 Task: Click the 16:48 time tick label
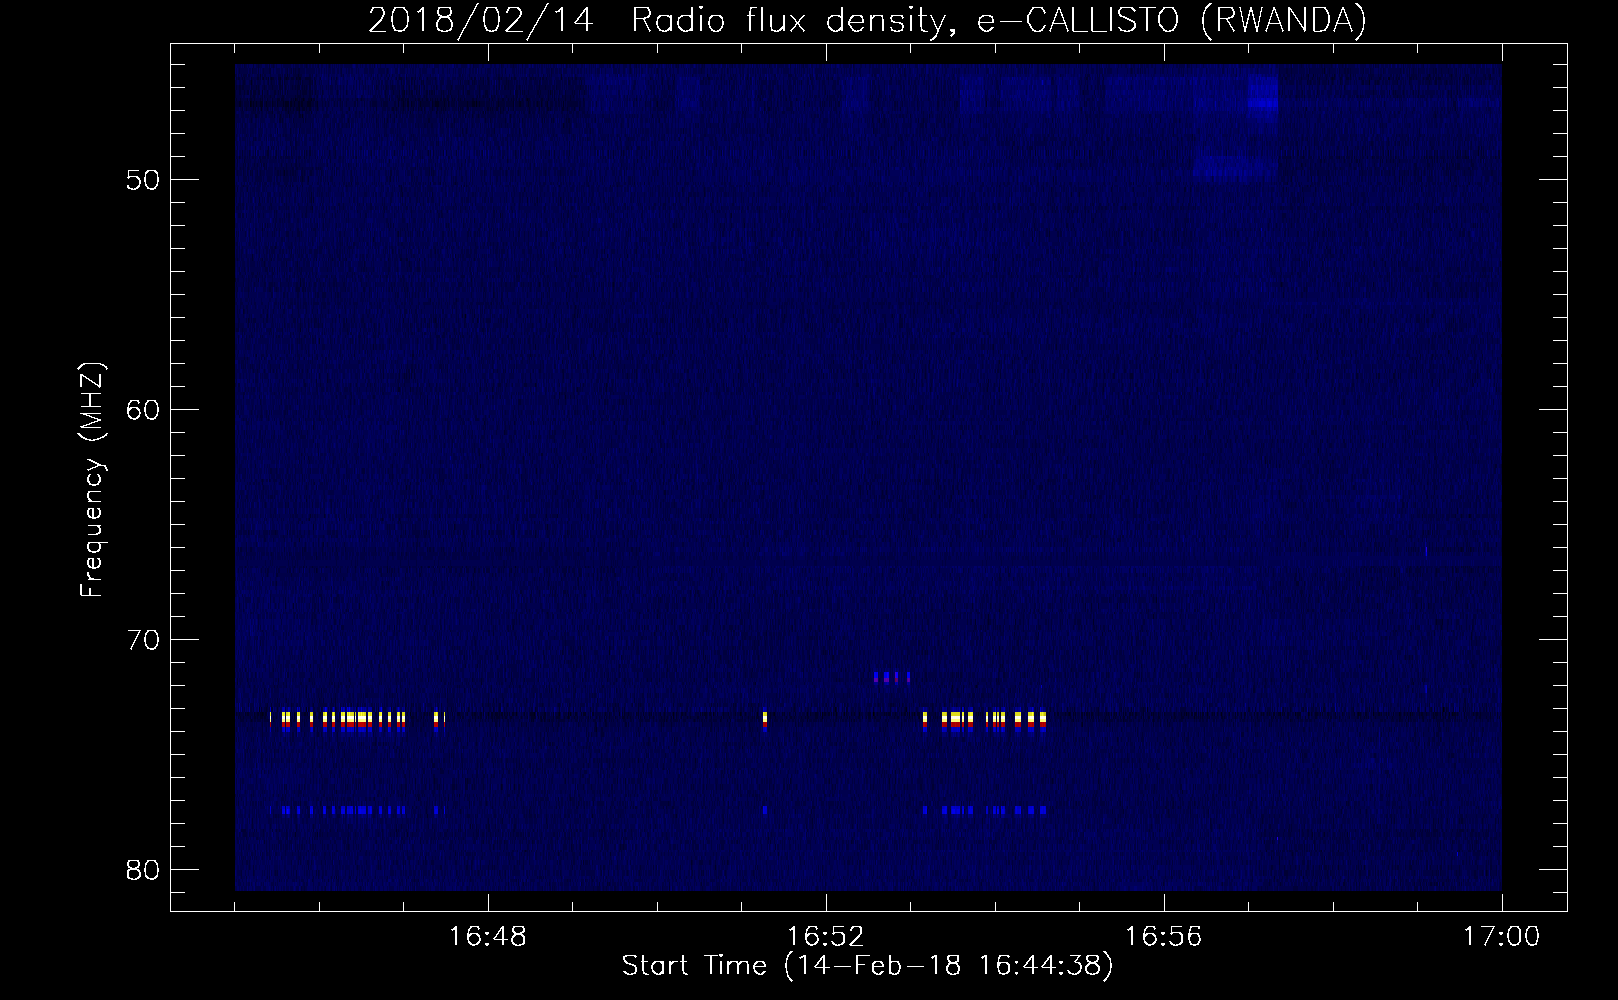tap(488, 937)
